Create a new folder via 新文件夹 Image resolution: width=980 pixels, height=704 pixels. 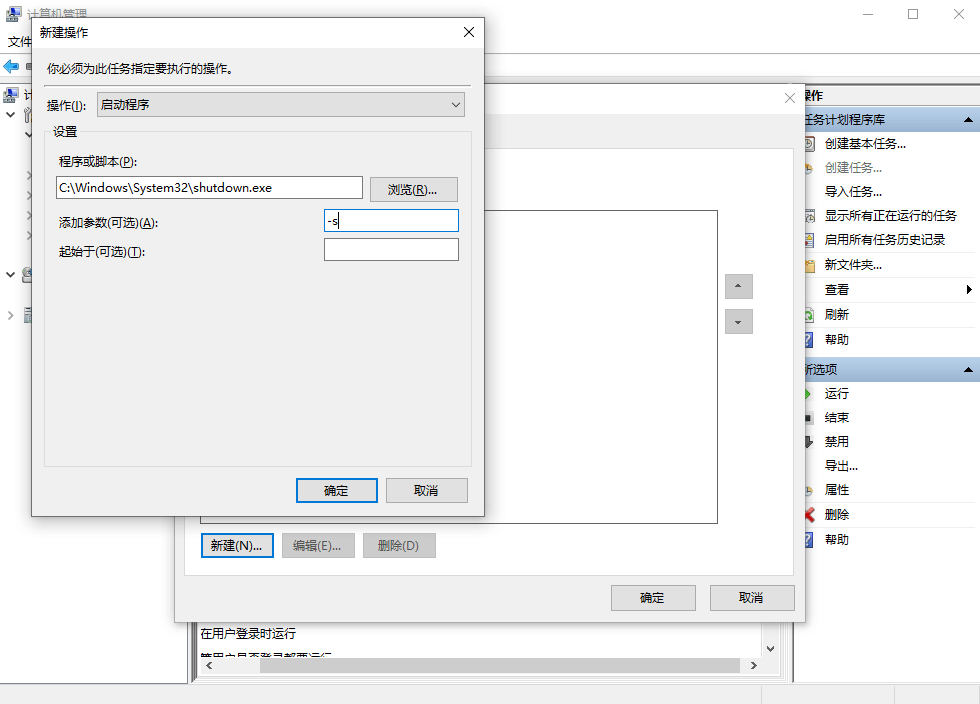pos(852,265)
